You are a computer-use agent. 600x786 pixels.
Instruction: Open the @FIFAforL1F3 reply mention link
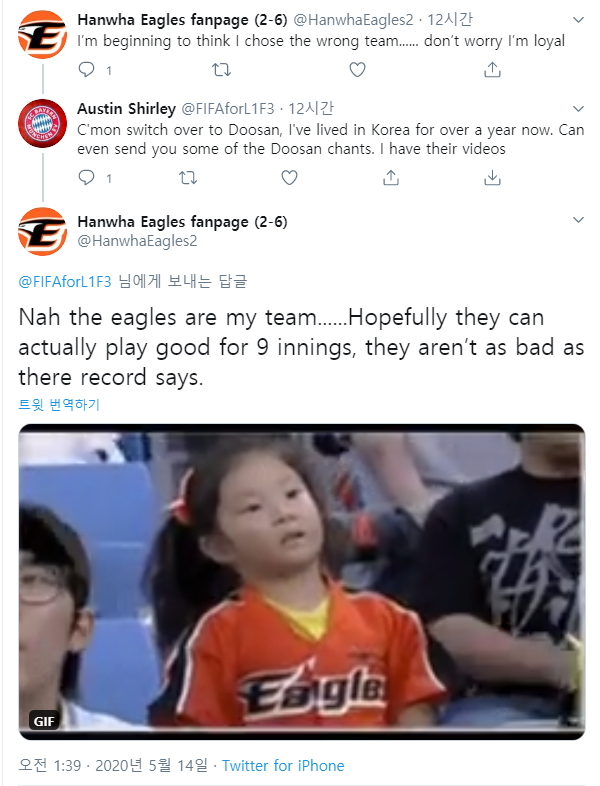pyautogui.click(x=65, y=282)
